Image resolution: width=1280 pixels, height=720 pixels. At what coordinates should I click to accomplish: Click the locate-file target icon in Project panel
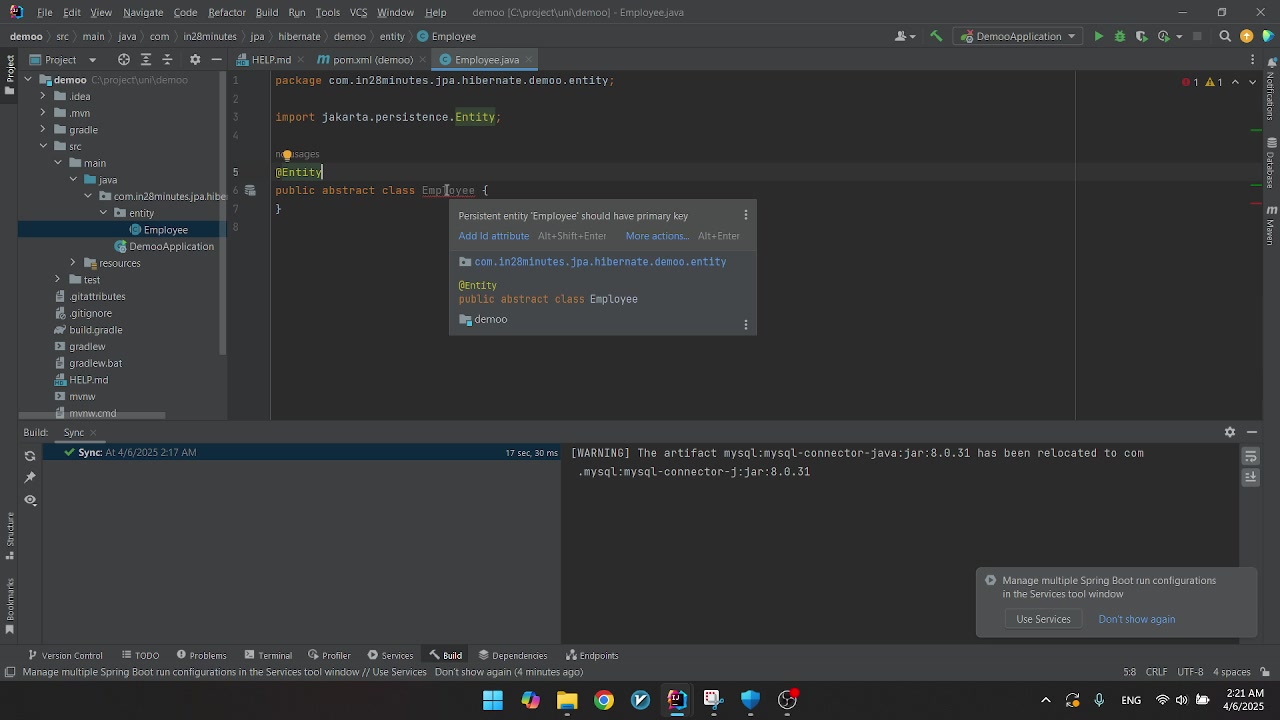click(x=124, y=60)
